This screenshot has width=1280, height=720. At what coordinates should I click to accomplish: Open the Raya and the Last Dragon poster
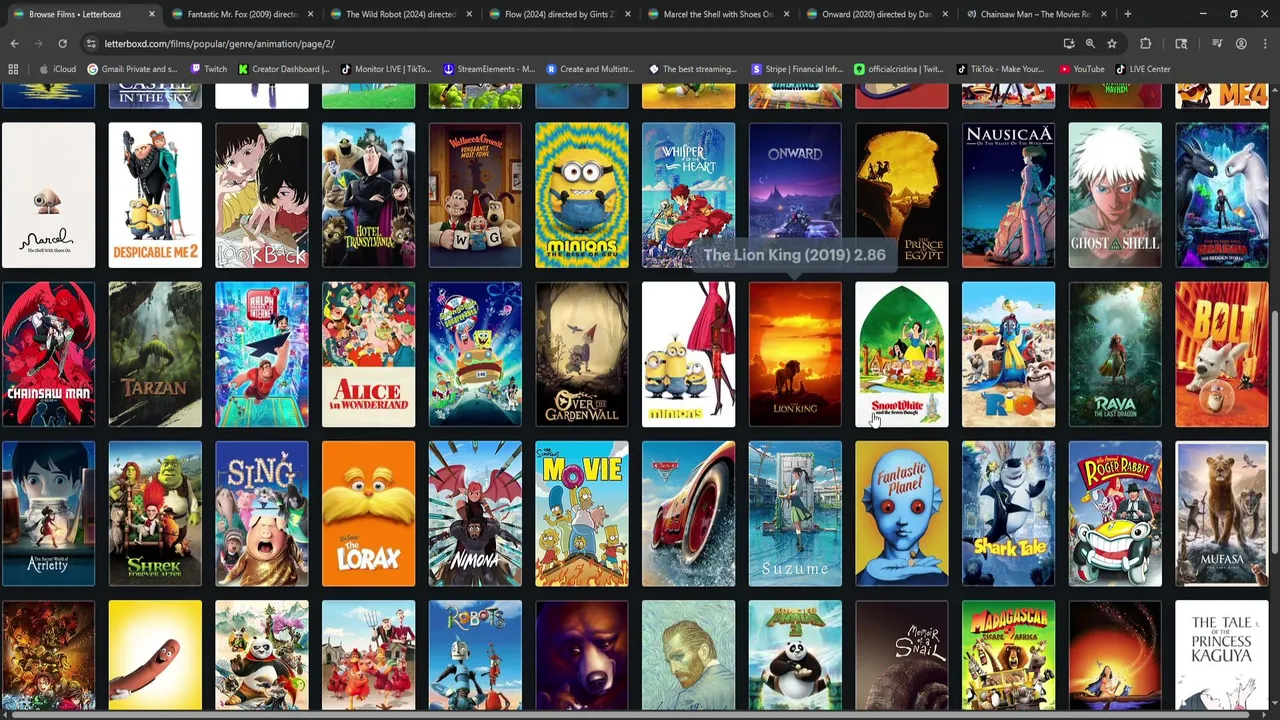[x=1115, y=355]
